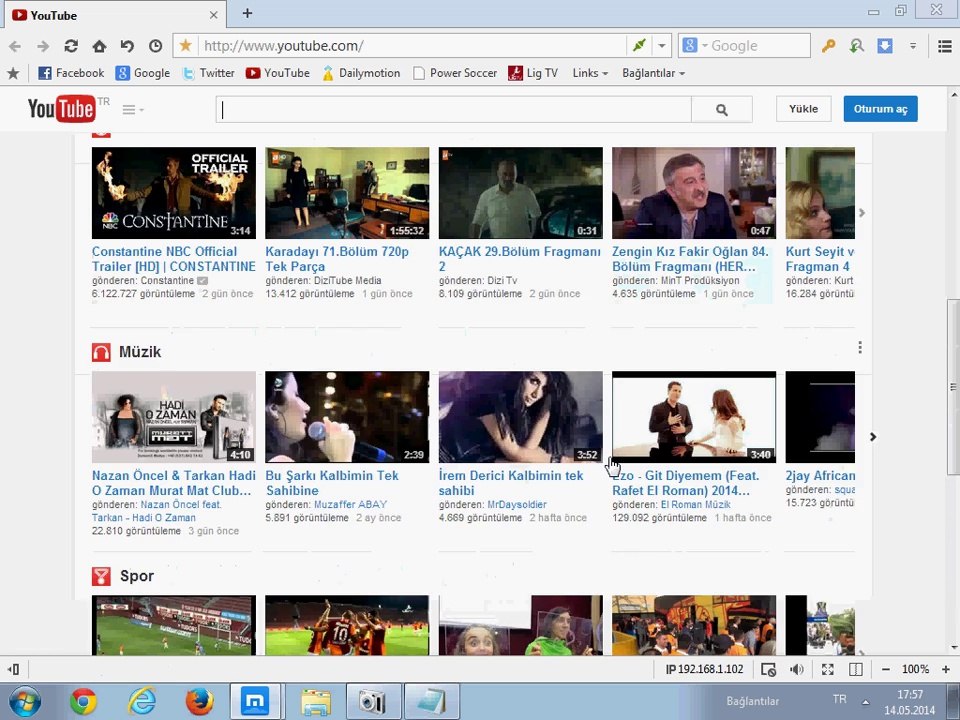The height and width of the screenshot is (720, 960).
Task: Open Karadayı 71.Bölüm video title
Action: [337, 259]
